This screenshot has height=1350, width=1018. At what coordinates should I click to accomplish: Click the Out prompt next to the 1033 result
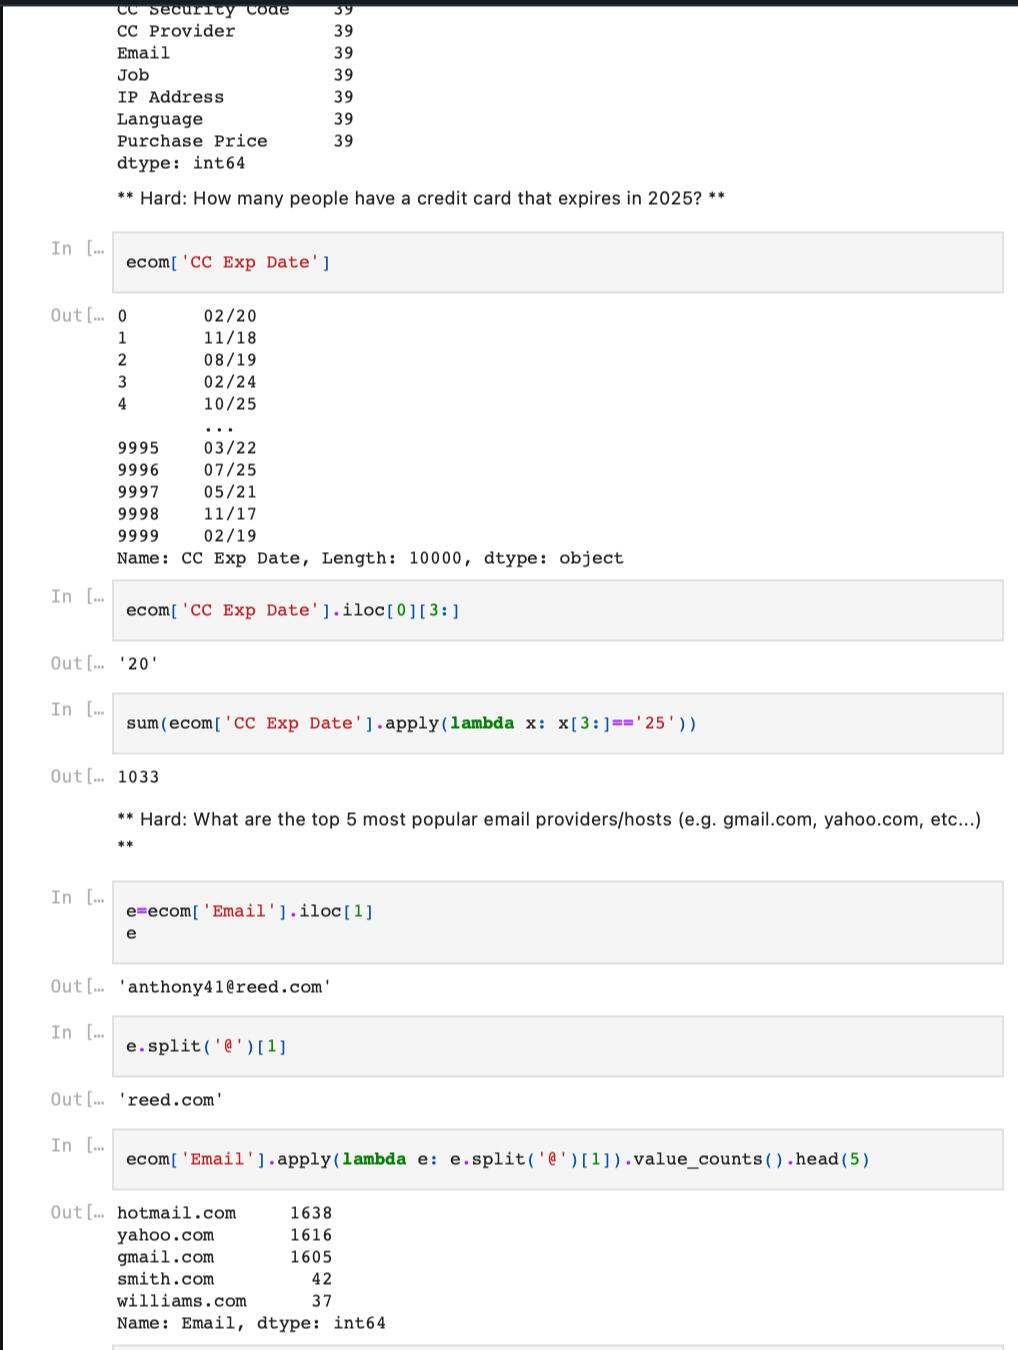[77, 777]
